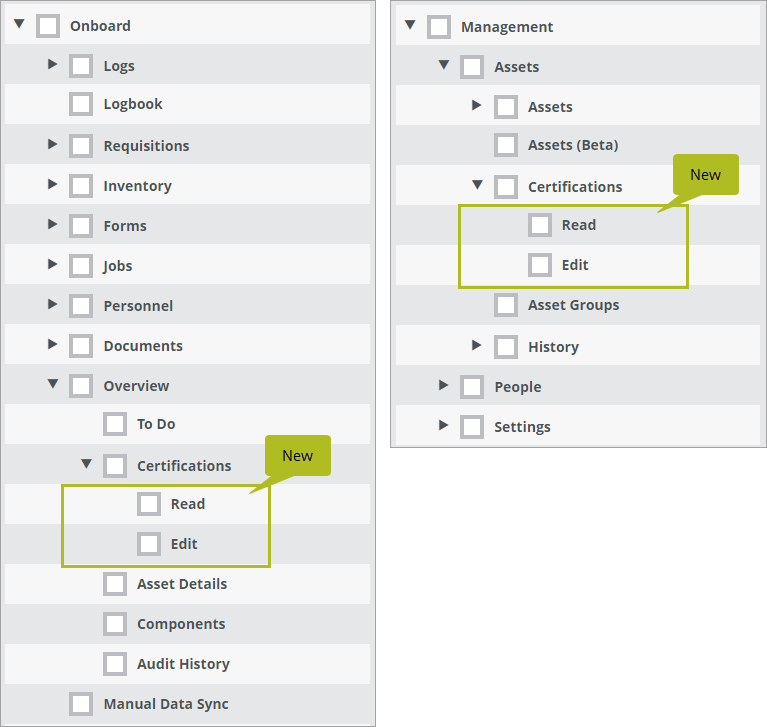Check the Logbook checkbox

point(81,104)
